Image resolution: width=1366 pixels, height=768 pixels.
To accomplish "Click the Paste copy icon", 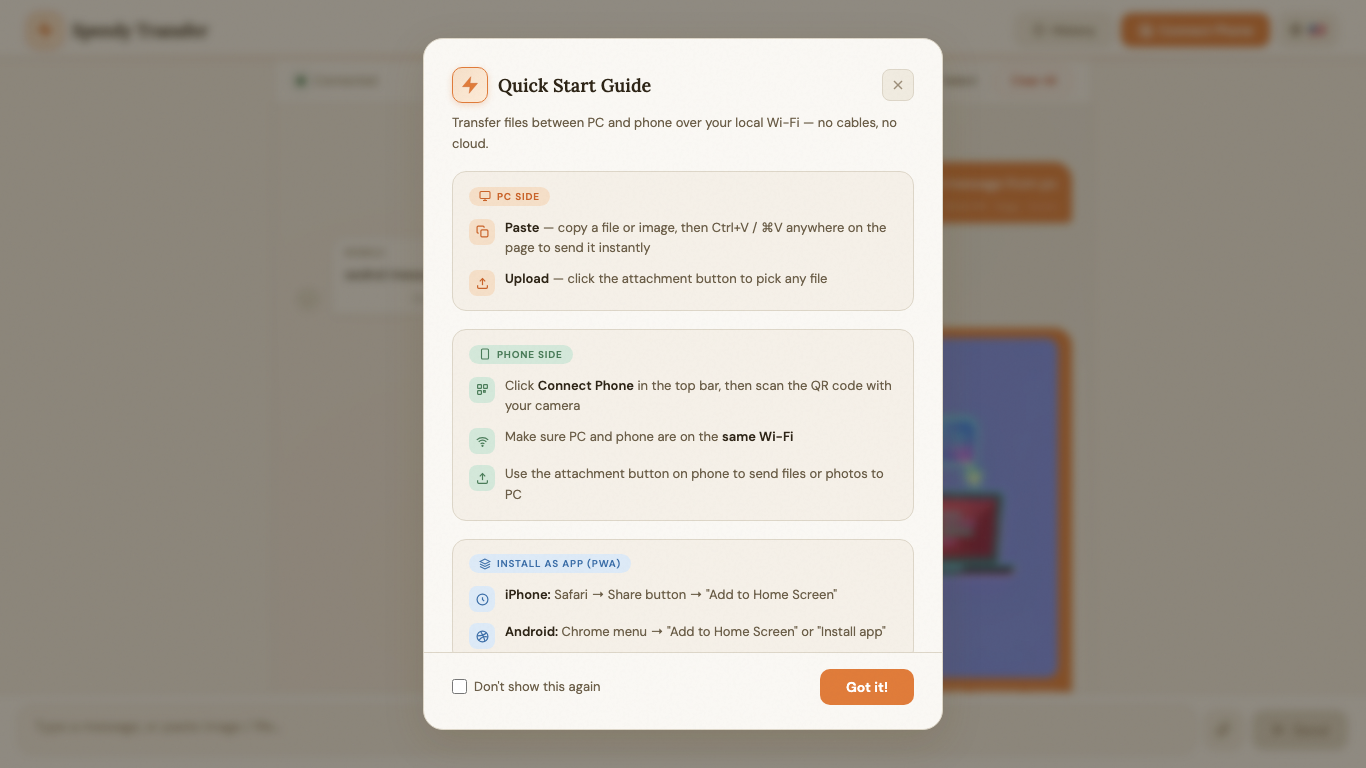I will pyautogui.click(x=482, y=232).
